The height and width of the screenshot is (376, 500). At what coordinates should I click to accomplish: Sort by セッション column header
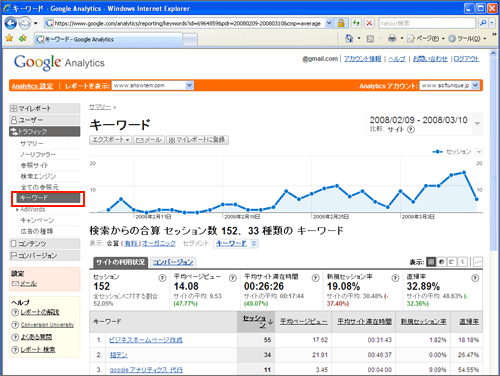click(256, 322)
